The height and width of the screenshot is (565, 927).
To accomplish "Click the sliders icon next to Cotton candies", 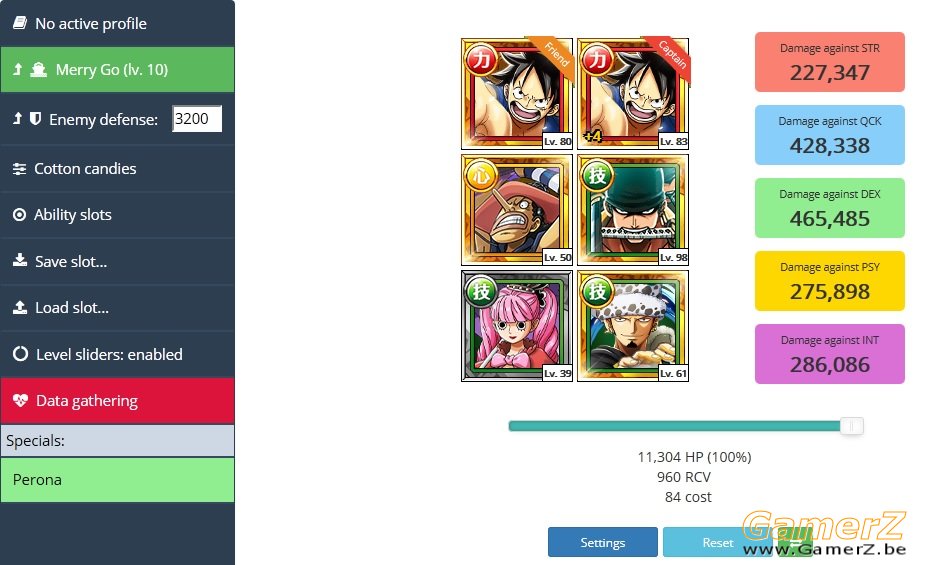I will point(20,169).
